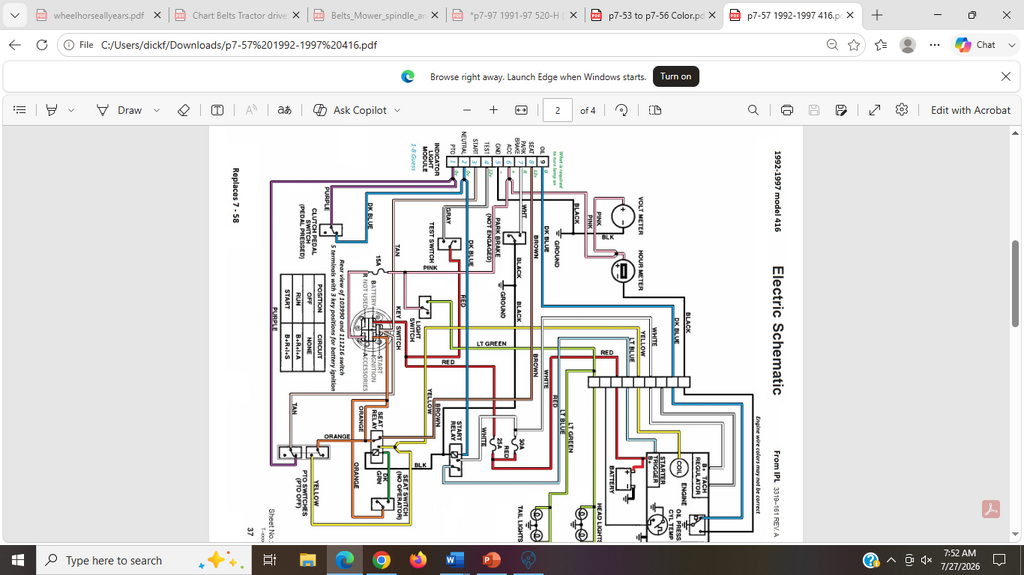The height and width of the screenshot is (575, 1024).
Task: Show hidden tray icons
Action: (x=891, y=560)
